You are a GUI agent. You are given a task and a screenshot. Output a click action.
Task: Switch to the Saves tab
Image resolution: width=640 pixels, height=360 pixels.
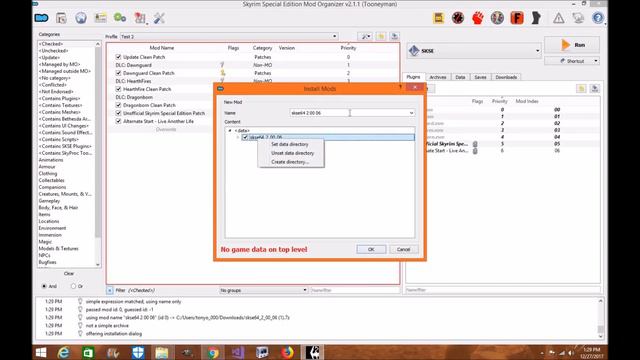coord(480,77)
